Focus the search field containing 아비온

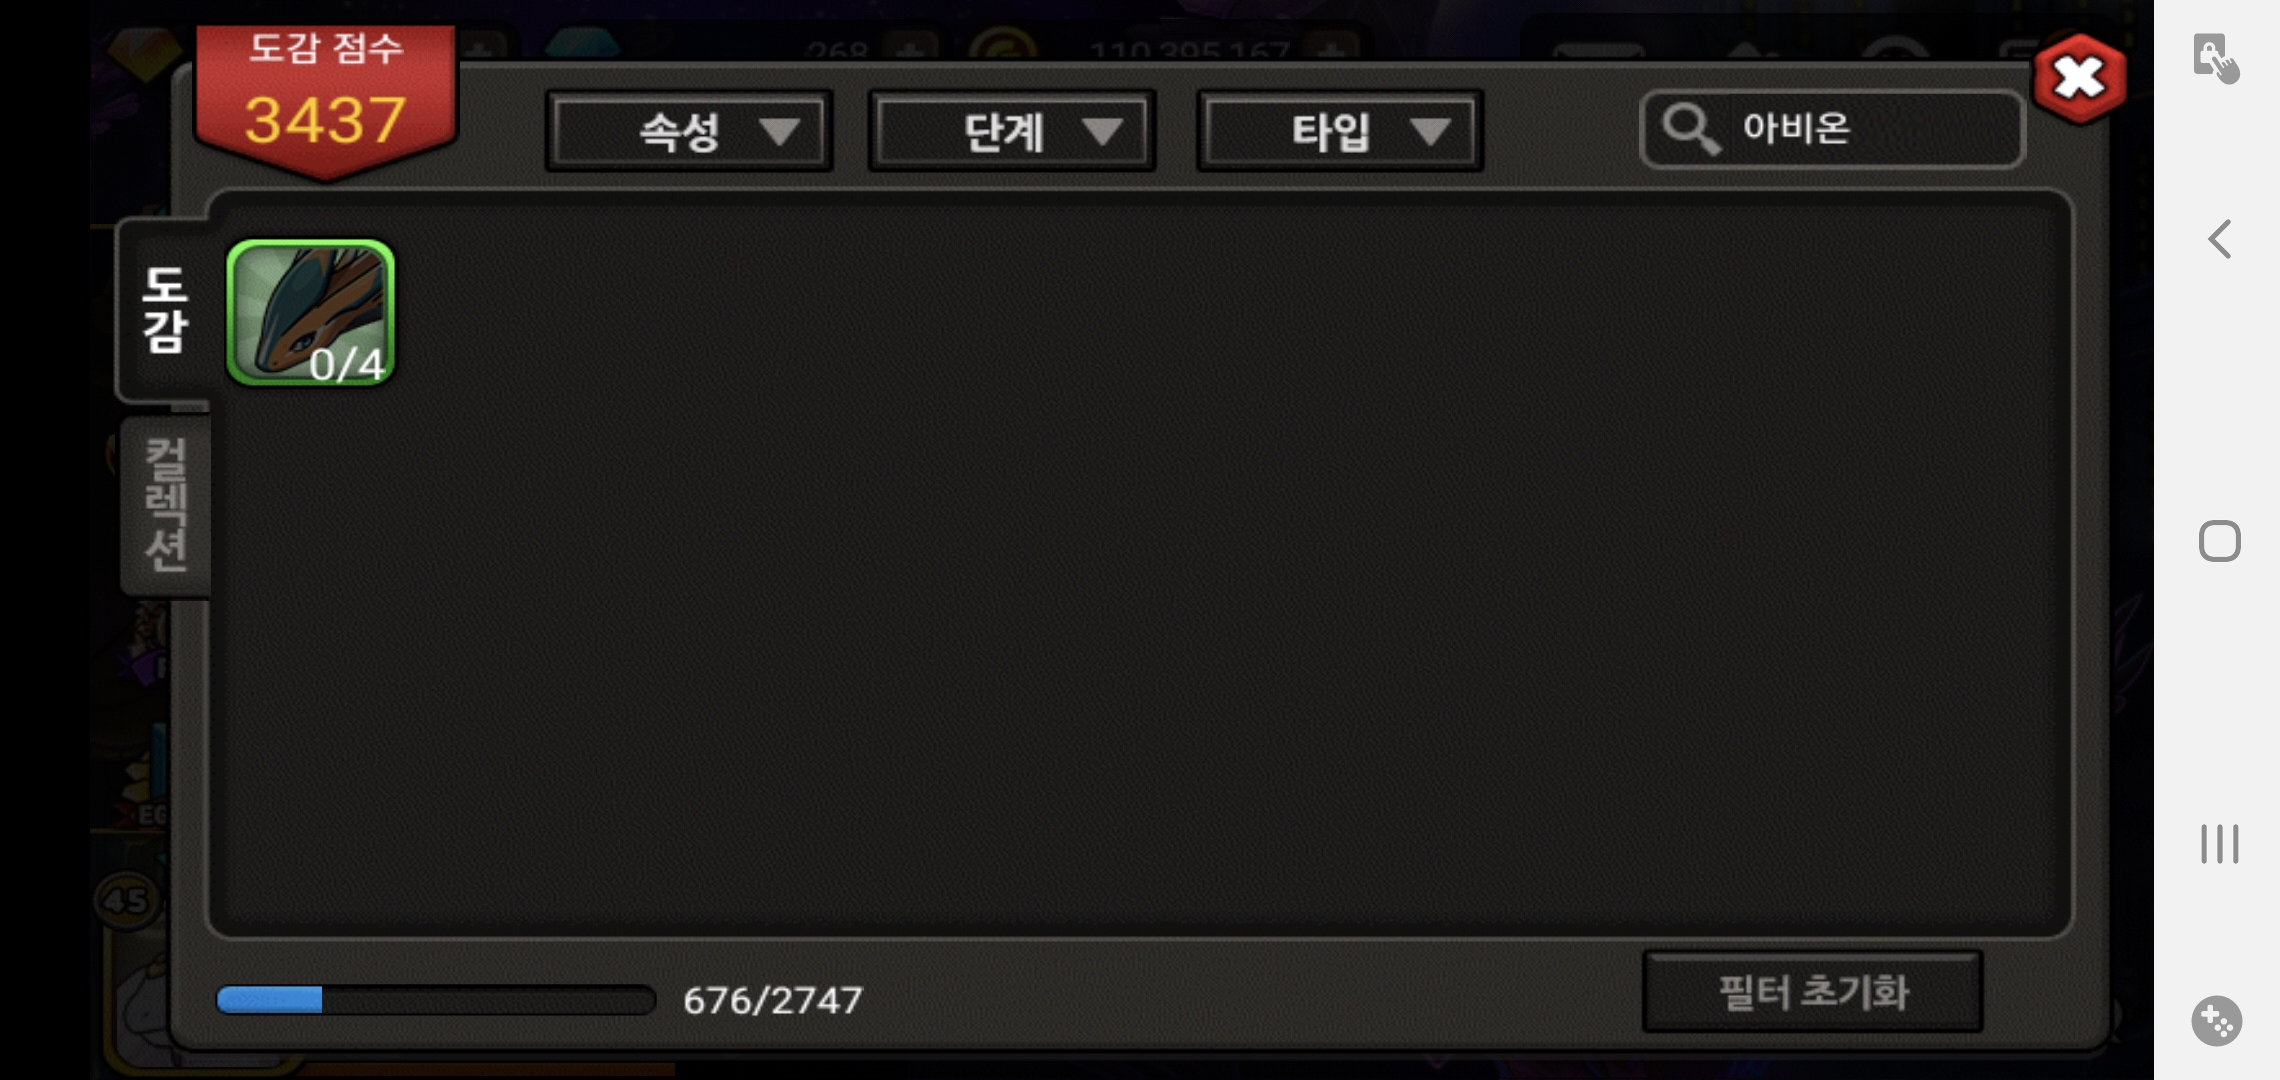tap(1833, 130)
